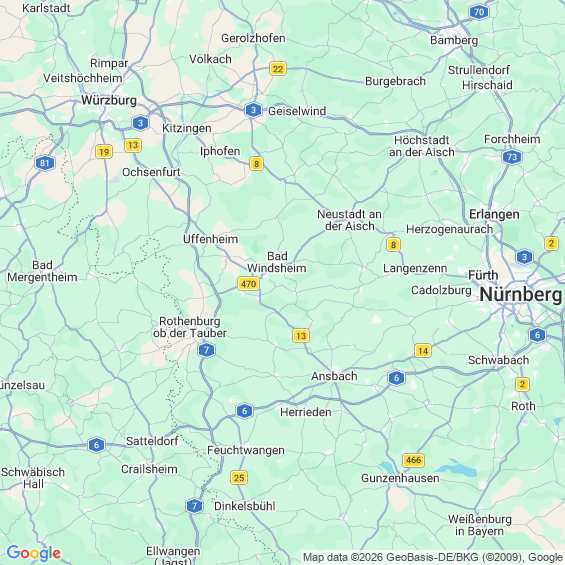
Task: Click the yellow B25 road shield
Action: click(239, 478)
